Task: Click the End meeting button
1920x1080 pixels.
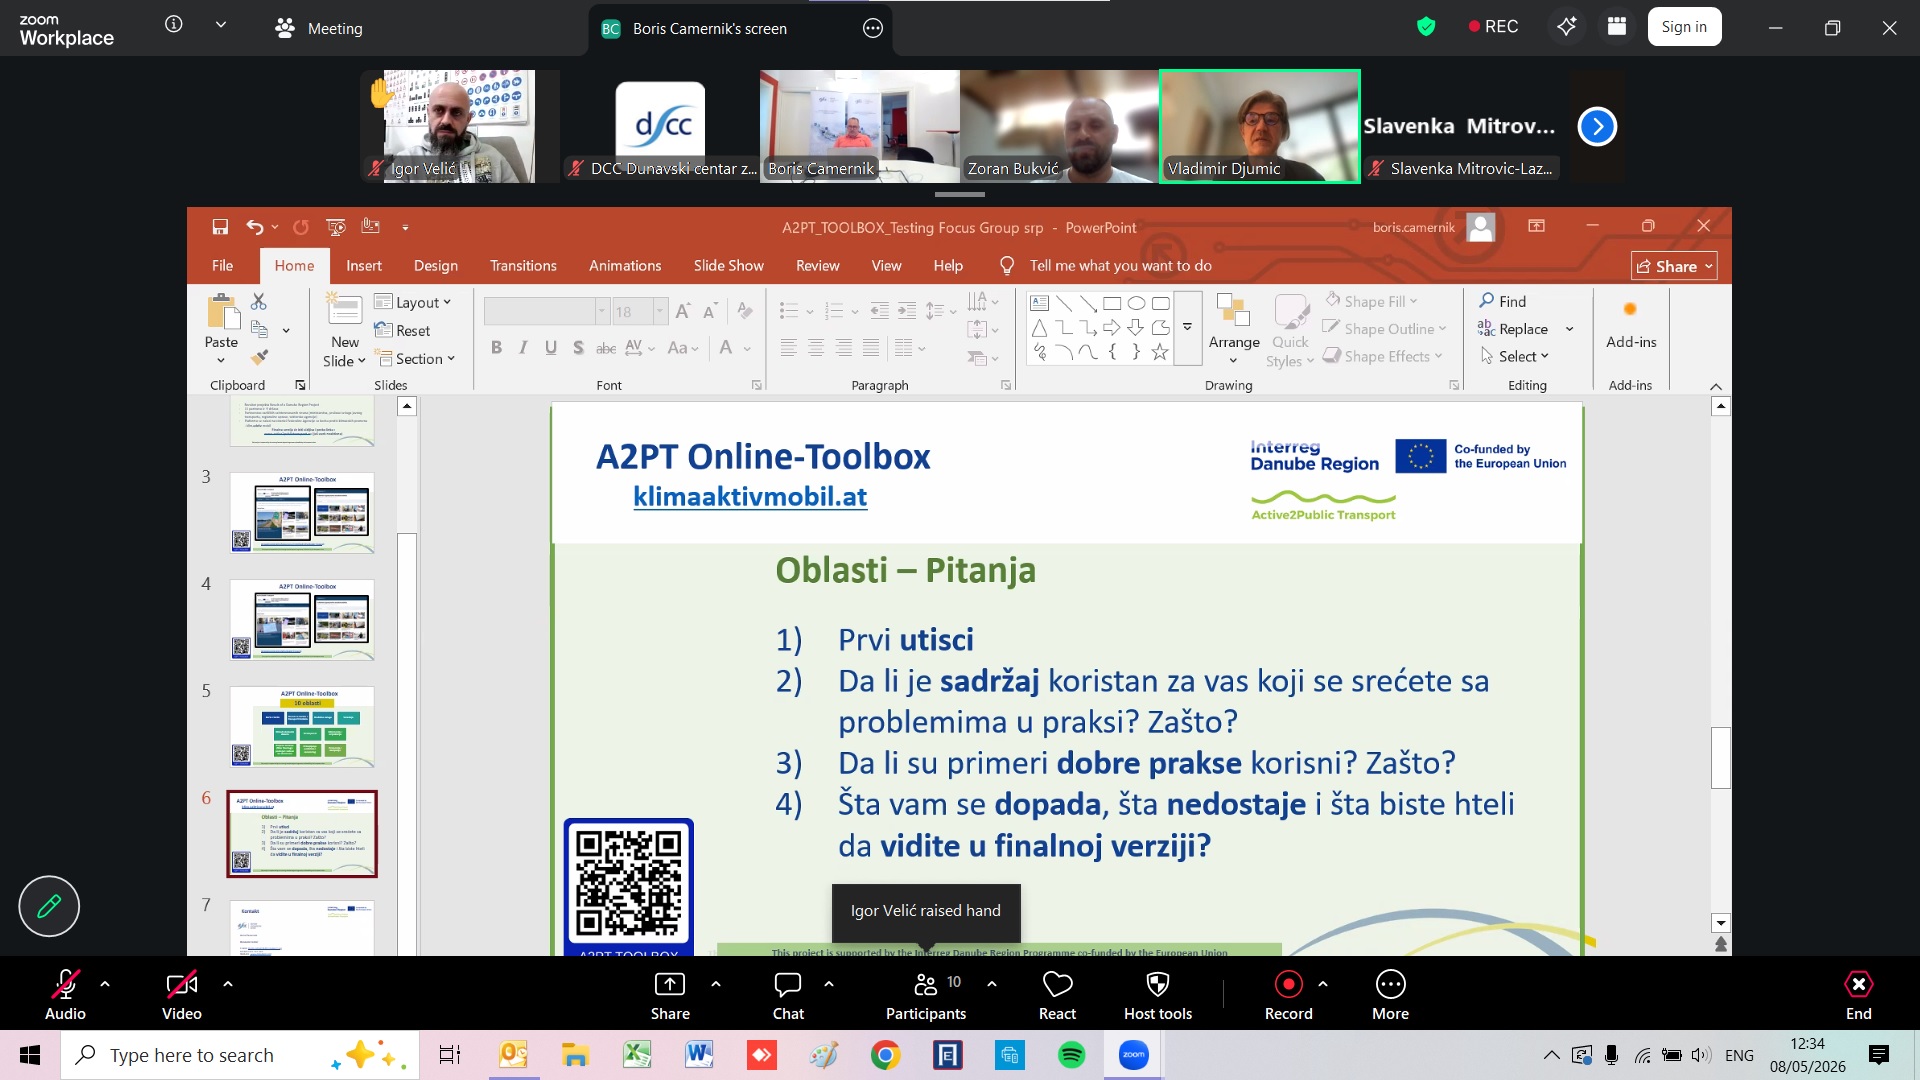Action: click(1858, 995)
